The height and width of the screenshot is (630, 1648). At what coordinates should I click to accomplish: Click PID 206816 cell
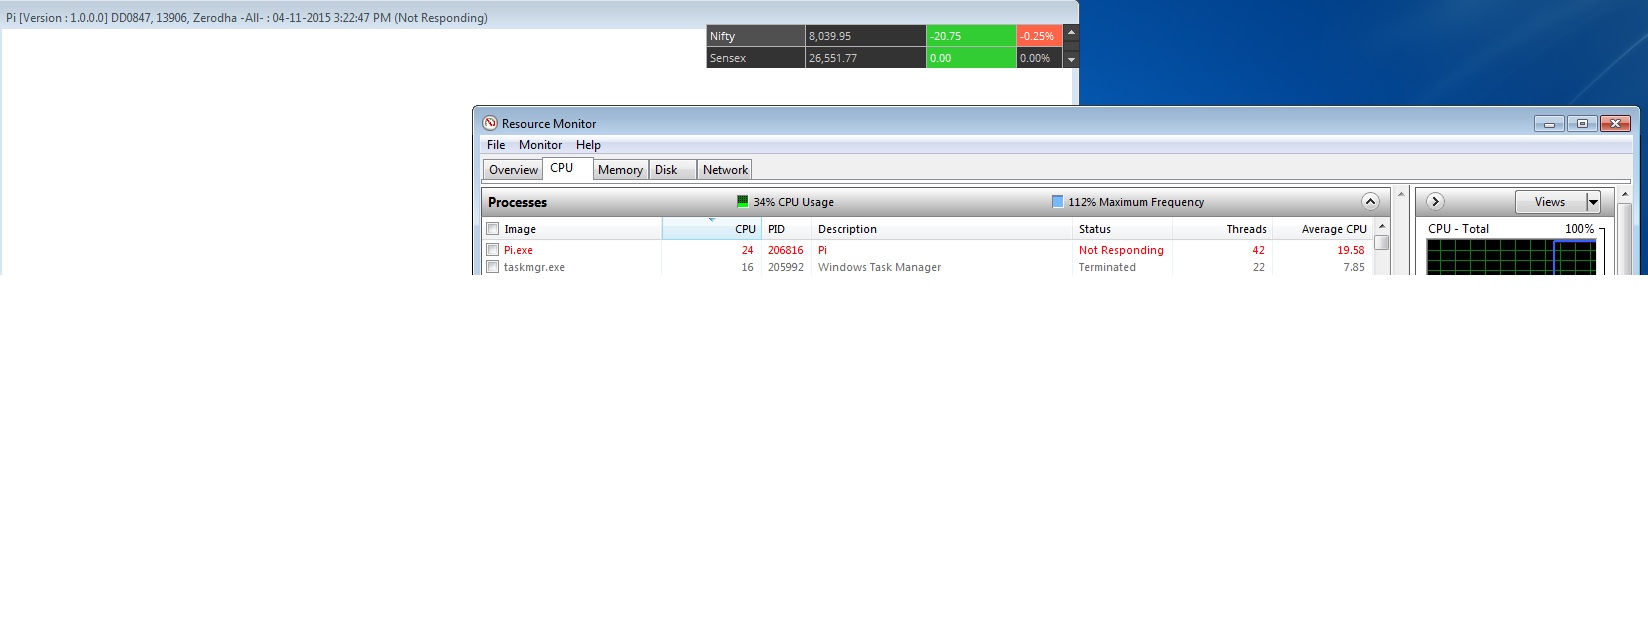[x=786, y=250]
